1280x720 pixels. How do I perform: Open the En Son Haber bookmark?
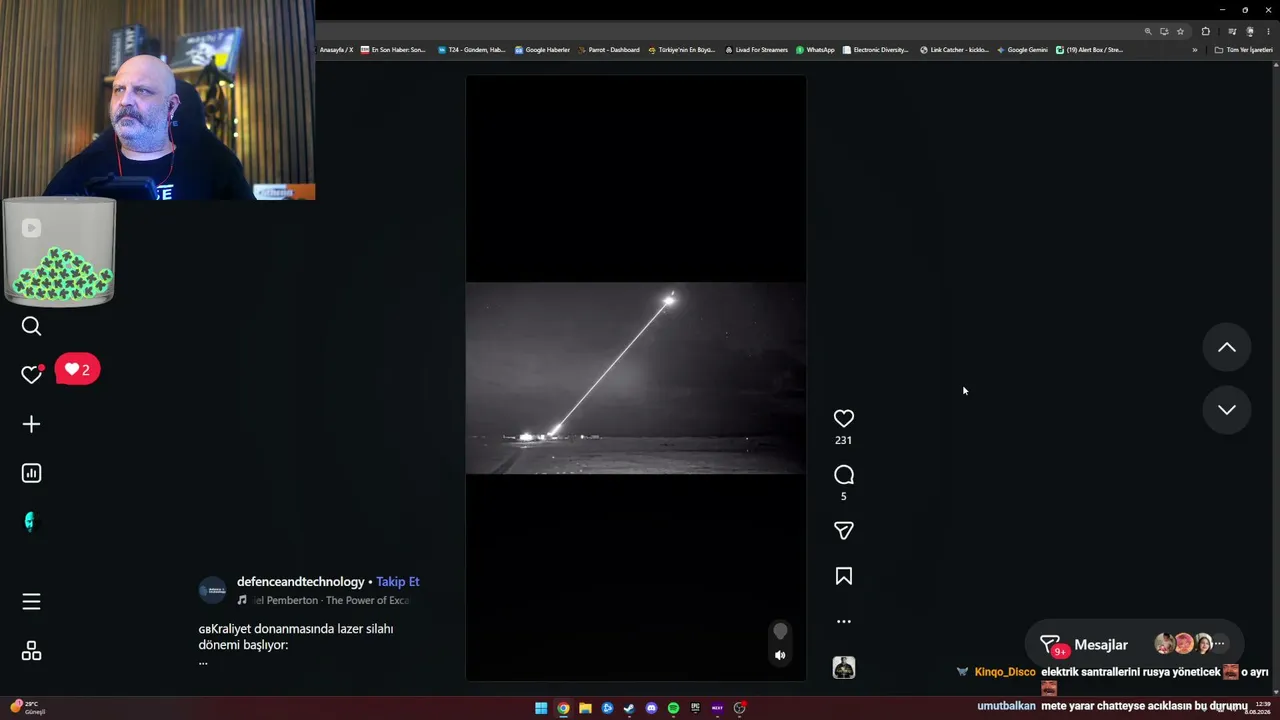[393, 50]
